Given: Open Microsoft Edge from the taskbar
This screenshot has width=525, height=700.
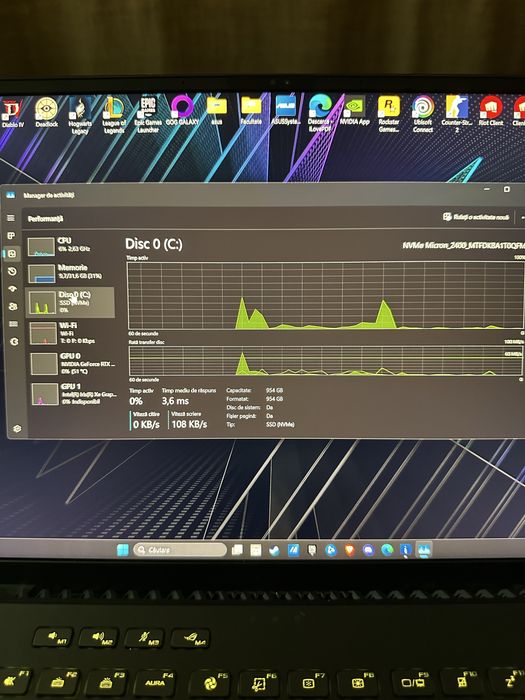Looking at the screenshot, I should [387, 550].
